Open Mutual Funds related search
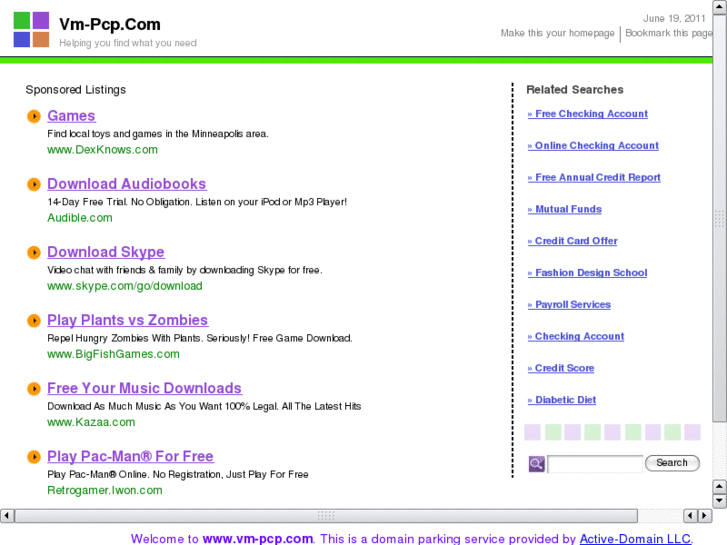Image resolution: width=727 pixels, height=545 pixels. pyautogui.click(x=564, y=209)
